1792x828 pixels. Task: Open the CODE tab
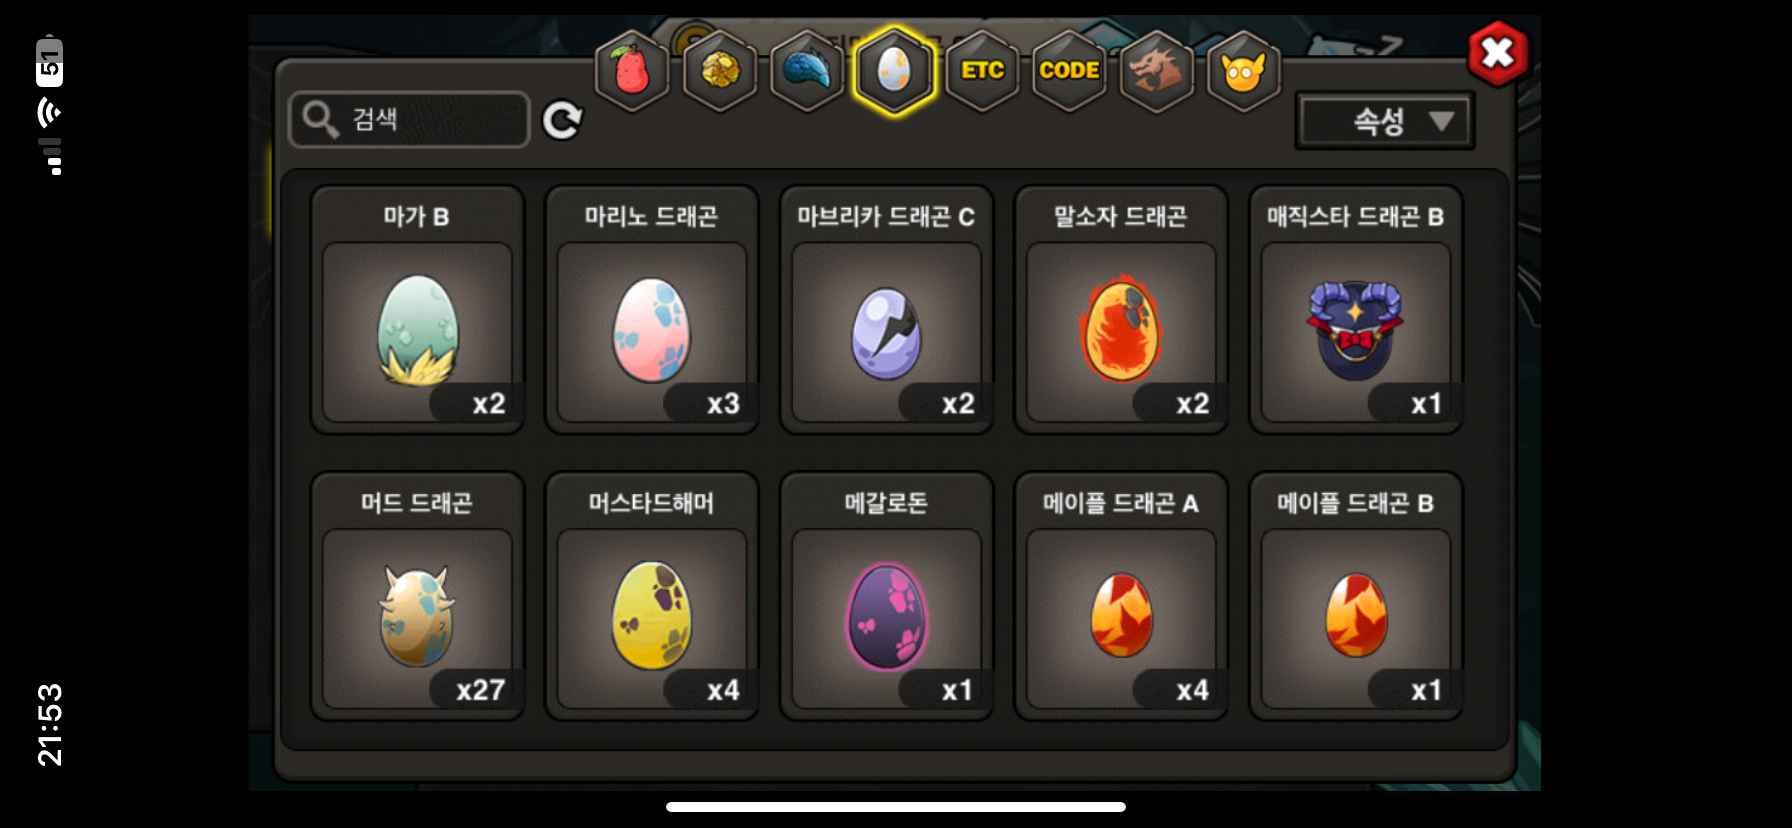pos(1069,71)
